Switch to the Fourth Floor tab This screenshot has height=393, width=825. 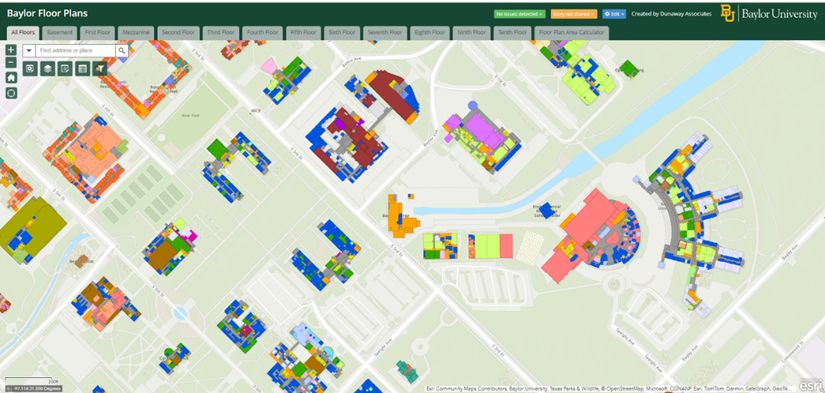pyautogui.click(x=262, y=33)
